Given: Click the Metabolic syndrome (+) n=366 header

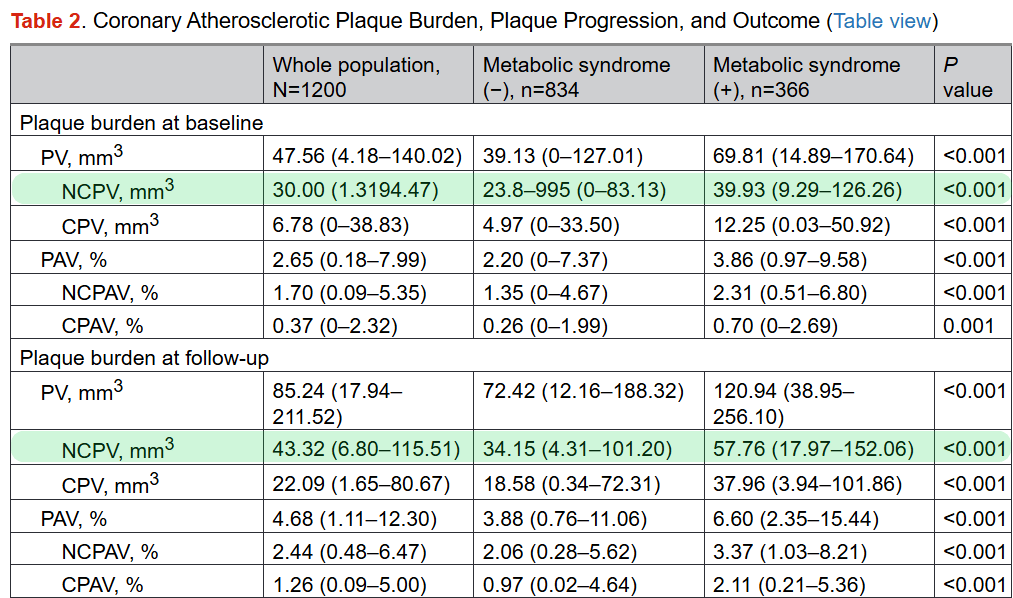Looking at the screenshot, I should [806, 77].
